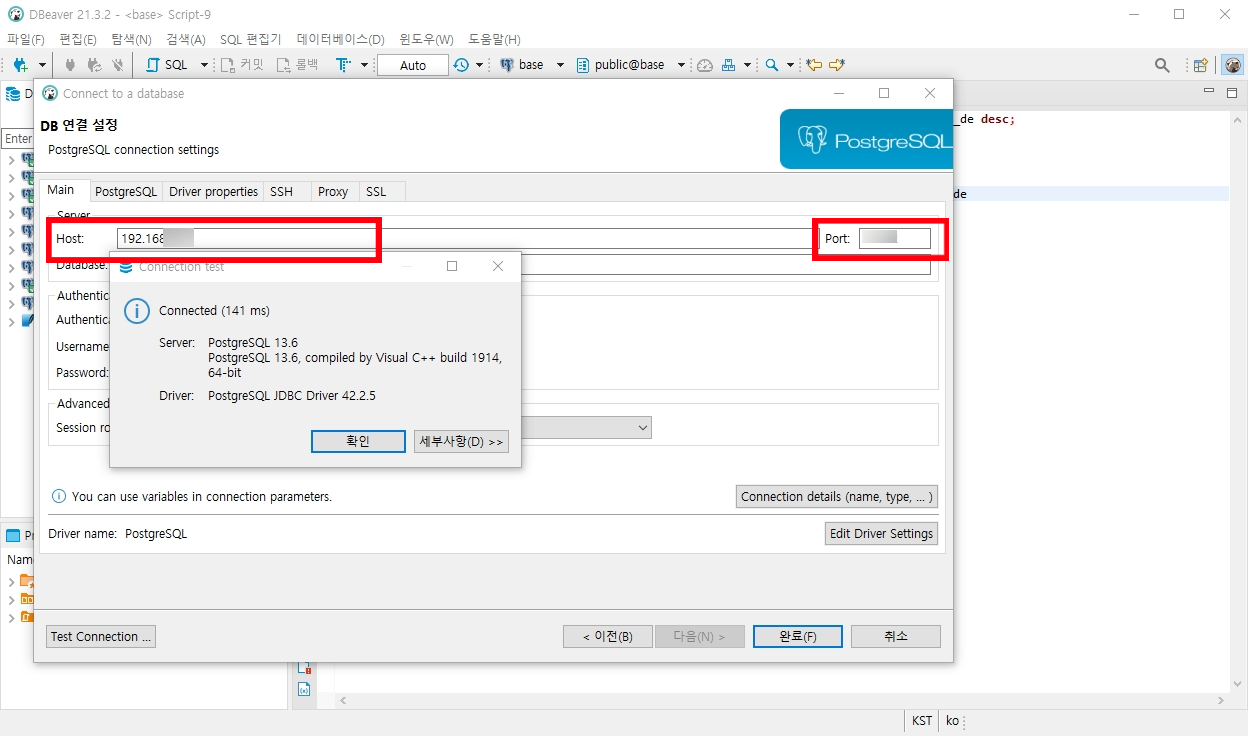Switch to the PostgreSQL tab
The height and width of the screenshot is (736, 1248).
pyautogui.click(x=126, y=191)
